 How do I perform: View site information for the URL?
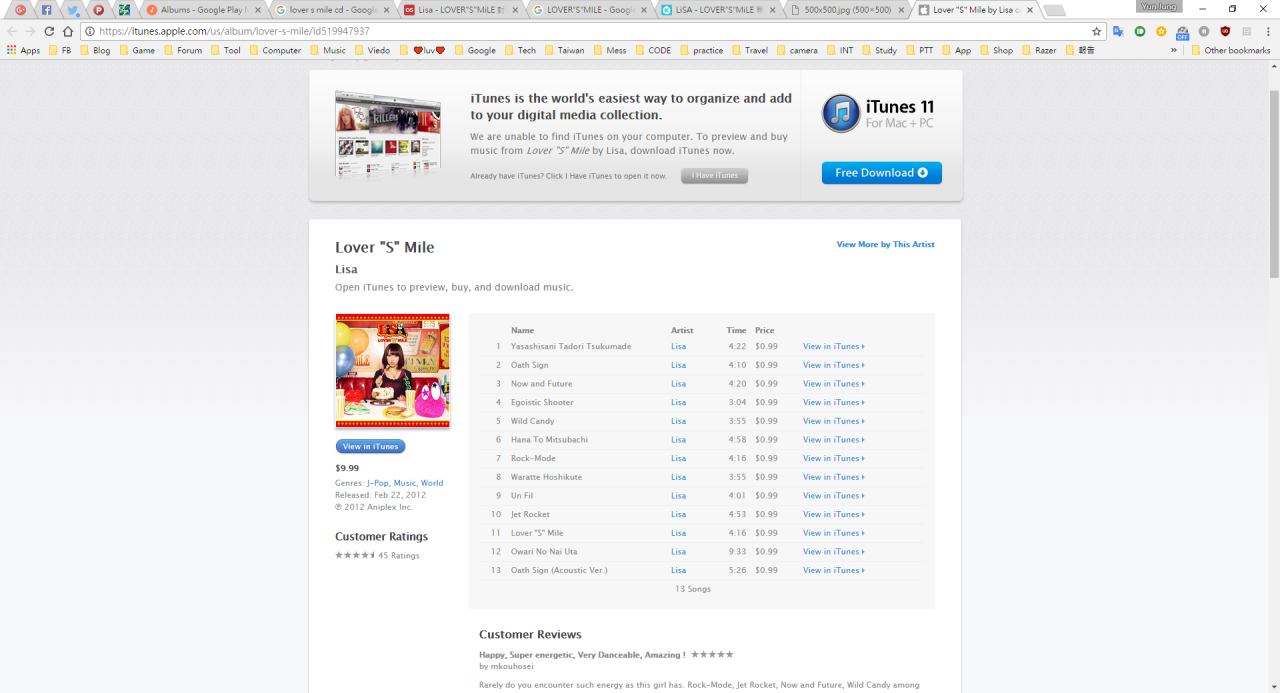pos(90,31)
